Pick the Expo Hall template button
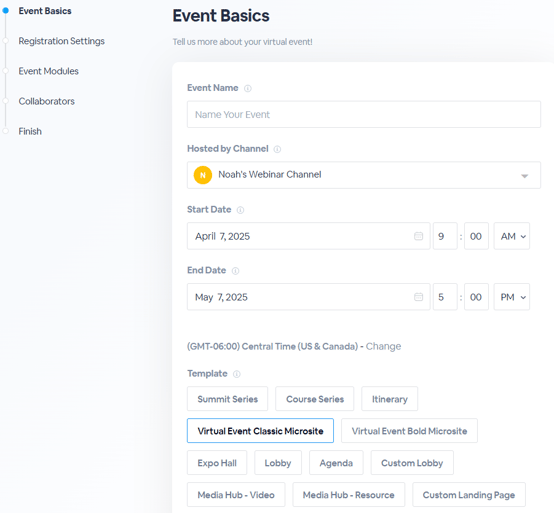554x513 pixels. [x=217, y=463]
